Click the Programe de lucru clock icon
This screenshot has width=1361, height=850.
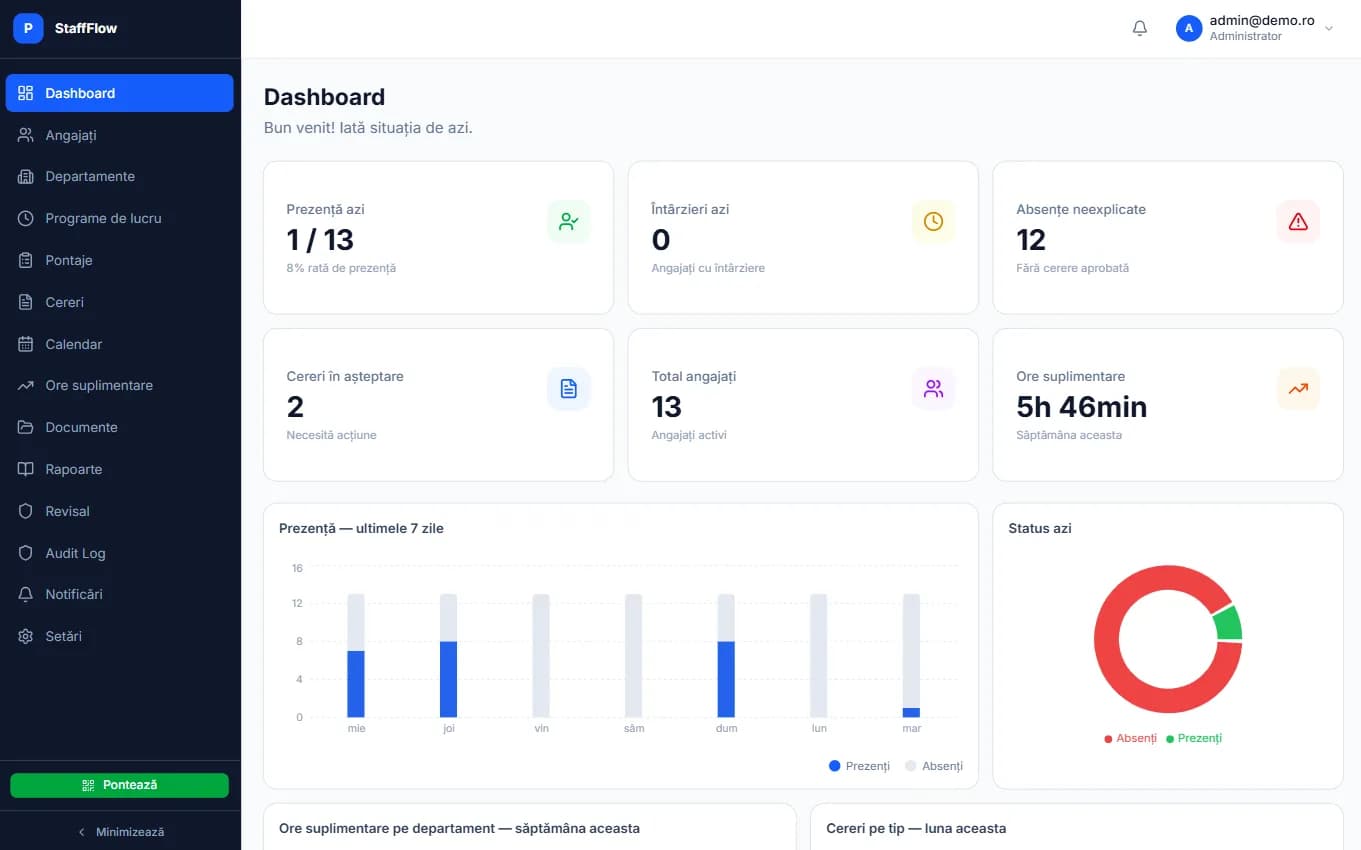coord(26,218)
